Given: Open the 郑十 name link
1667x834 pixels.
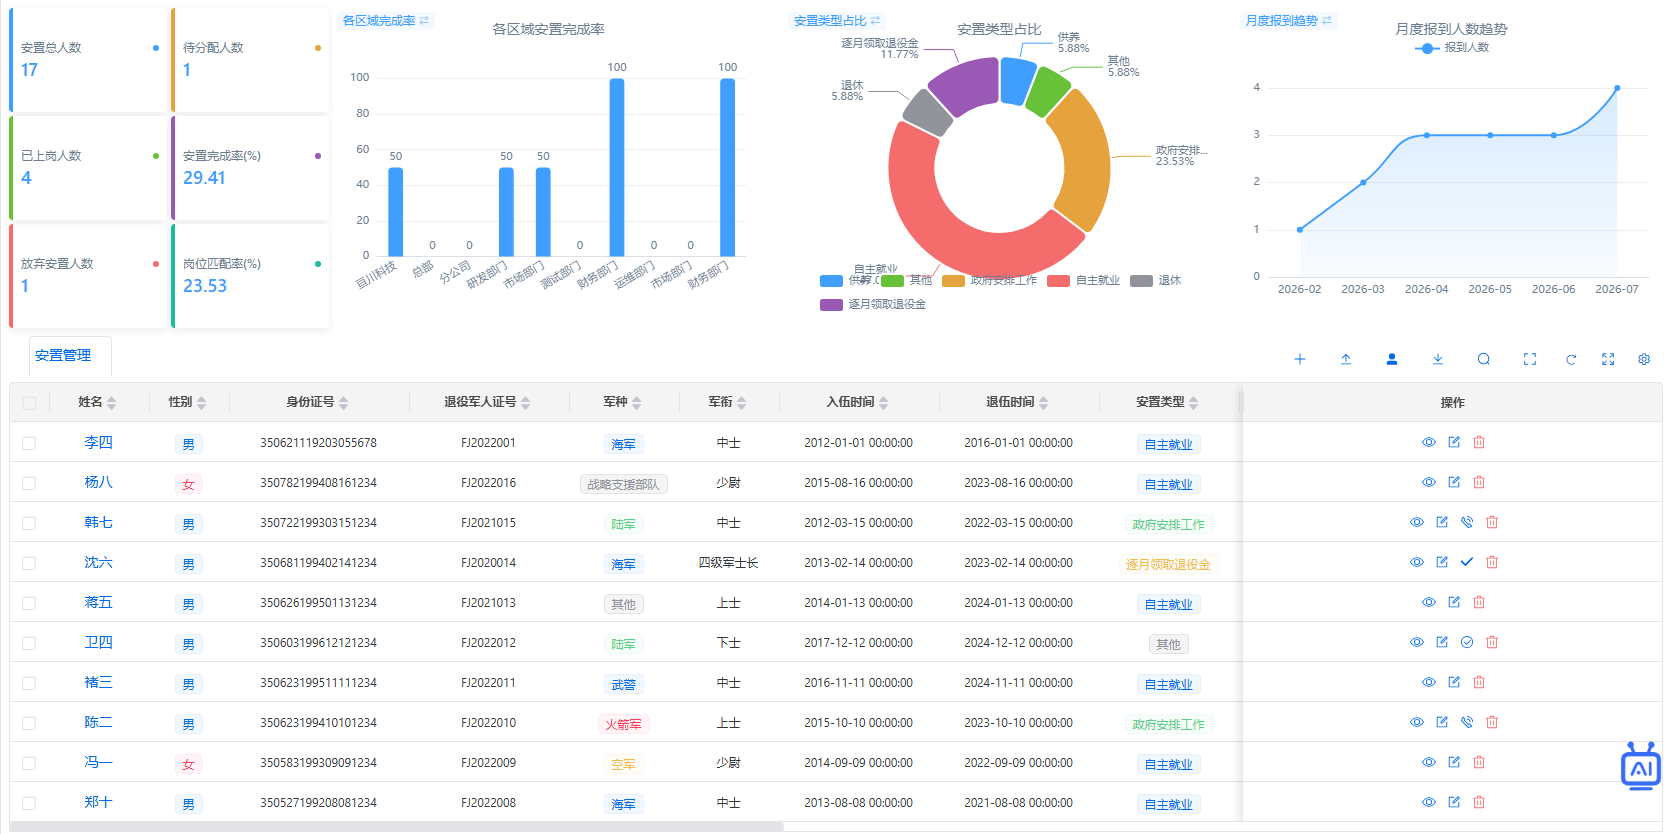Looking at the screenshot, I should click(x=98, y=802).
